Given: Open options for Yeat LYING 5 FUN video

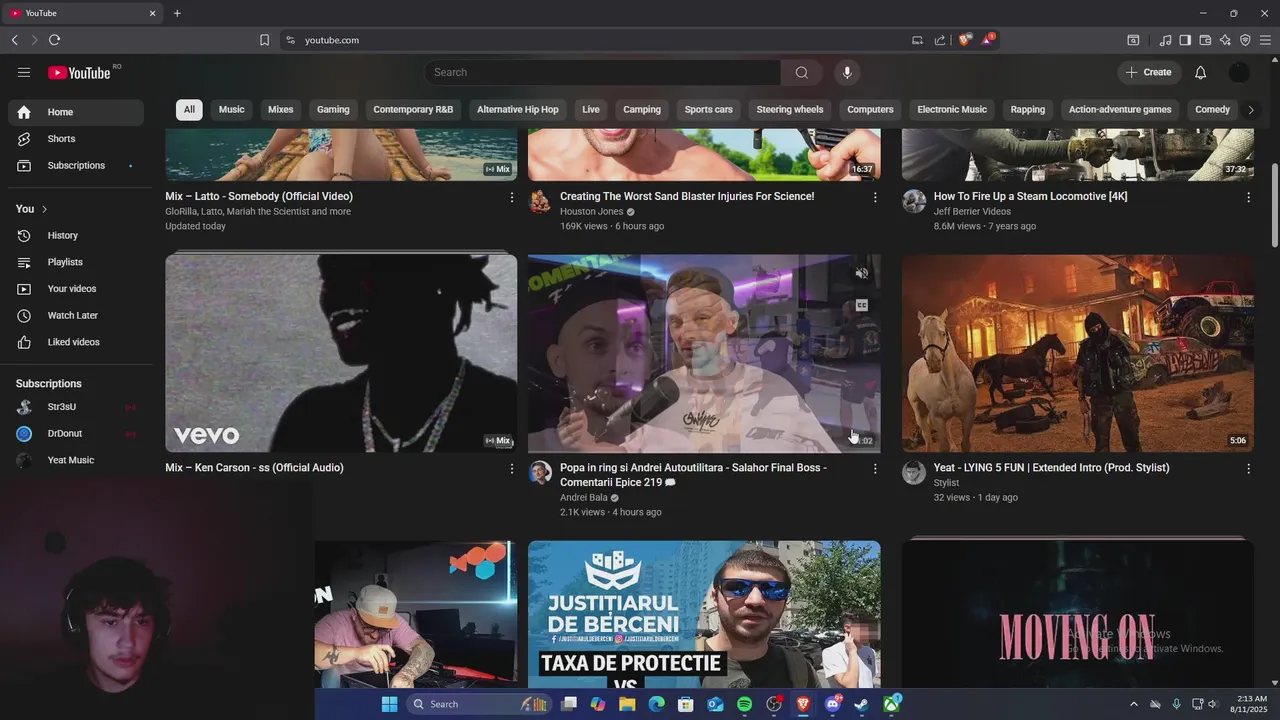Looking at the screenshot, I should coord(1248,469).
